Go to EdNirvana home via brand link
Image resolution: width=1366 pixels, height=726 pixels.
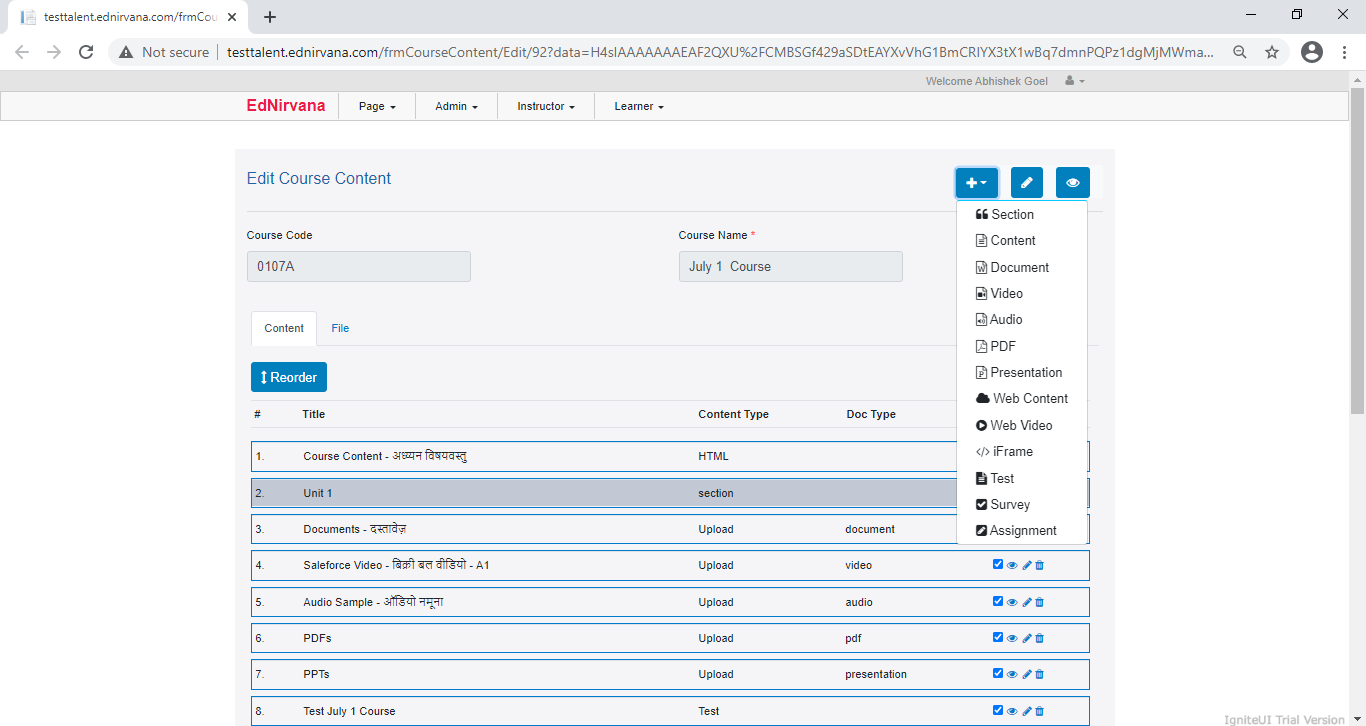285,106
